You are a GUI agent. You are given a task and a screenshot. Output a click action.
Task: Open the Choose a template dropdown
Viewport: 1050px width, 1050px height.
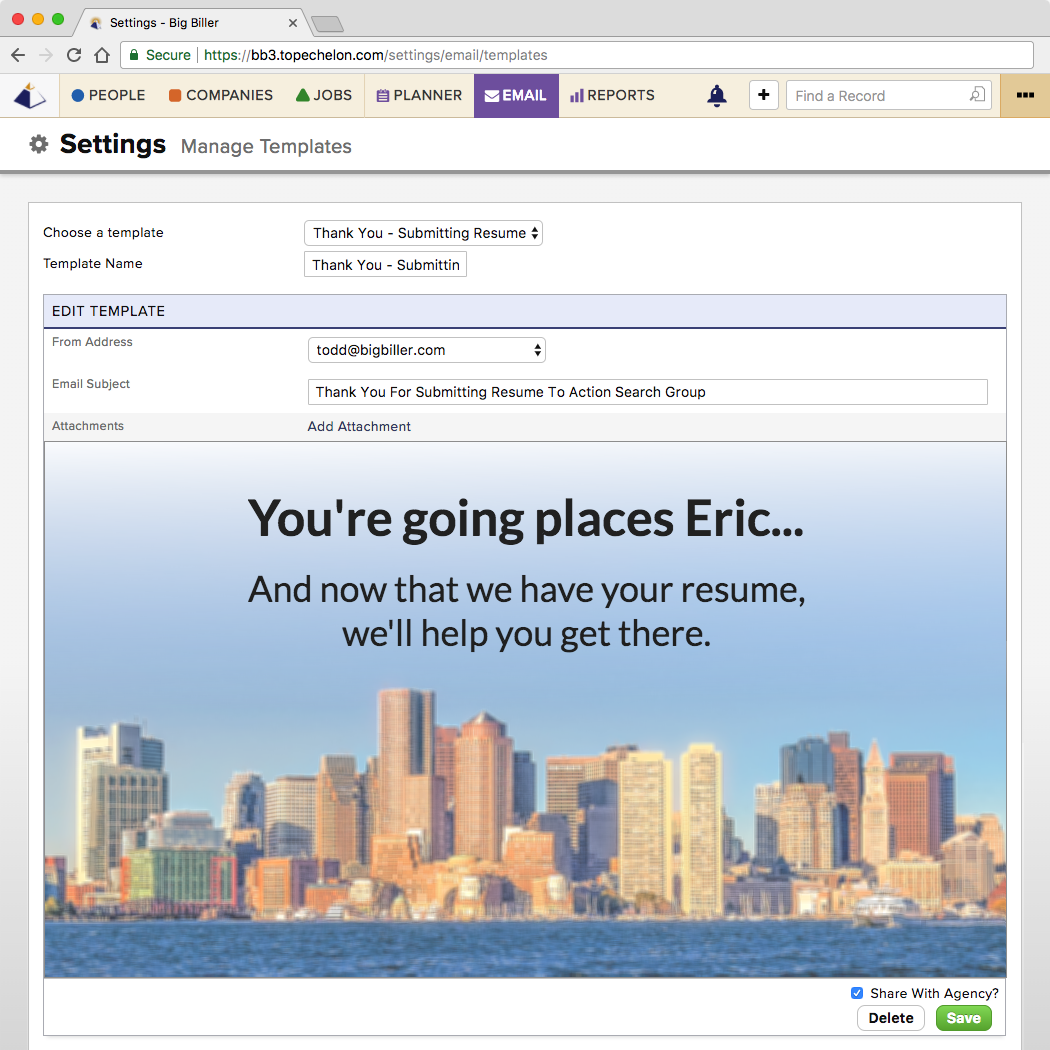(423, 233)
